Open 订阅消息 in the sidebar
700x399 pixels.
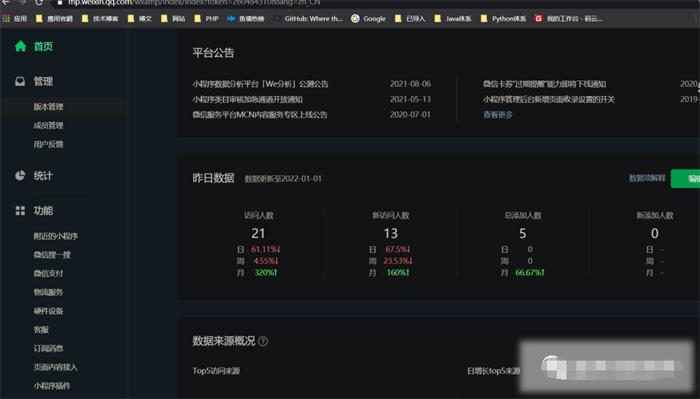pos(48,348)
